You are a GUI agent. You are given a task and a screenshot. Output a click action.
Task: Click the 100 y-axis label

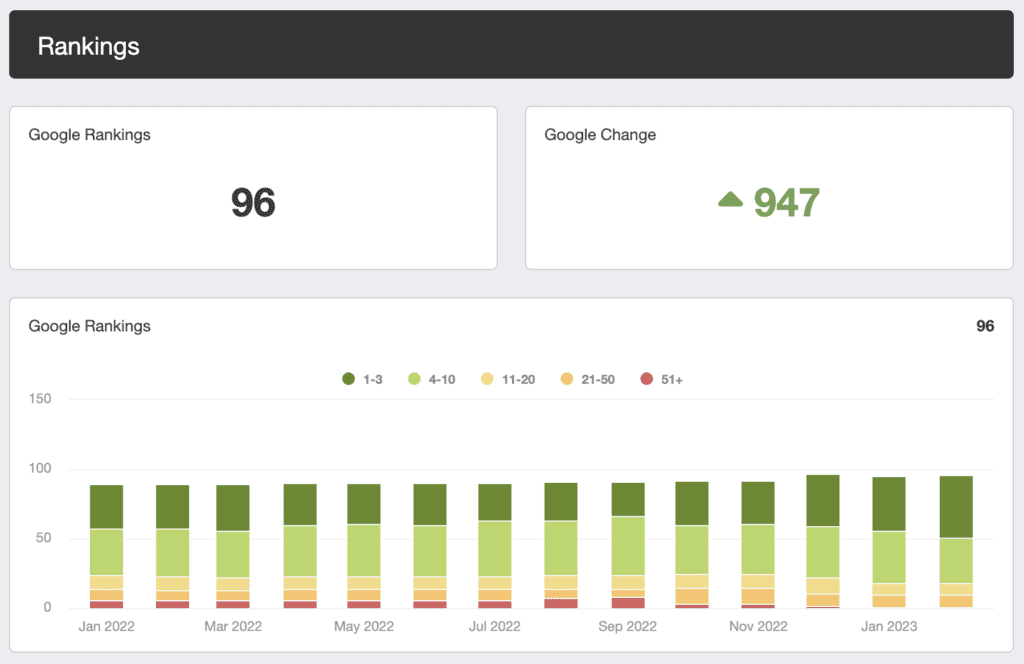40,468
